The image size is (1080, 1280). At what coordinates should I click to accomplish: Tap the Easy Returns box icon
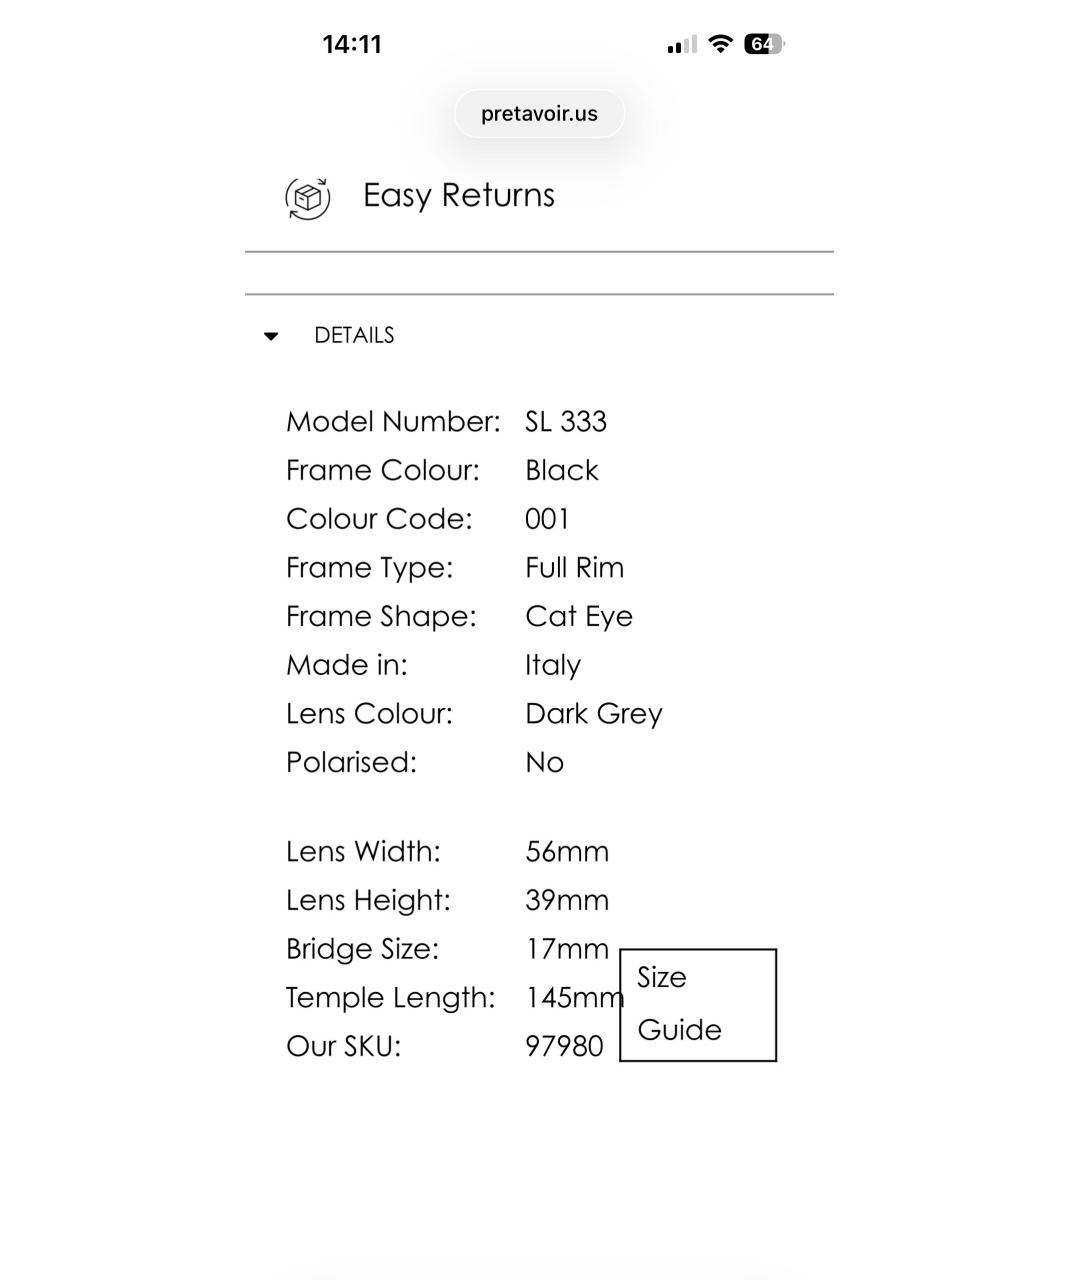[x=308, y=197]
